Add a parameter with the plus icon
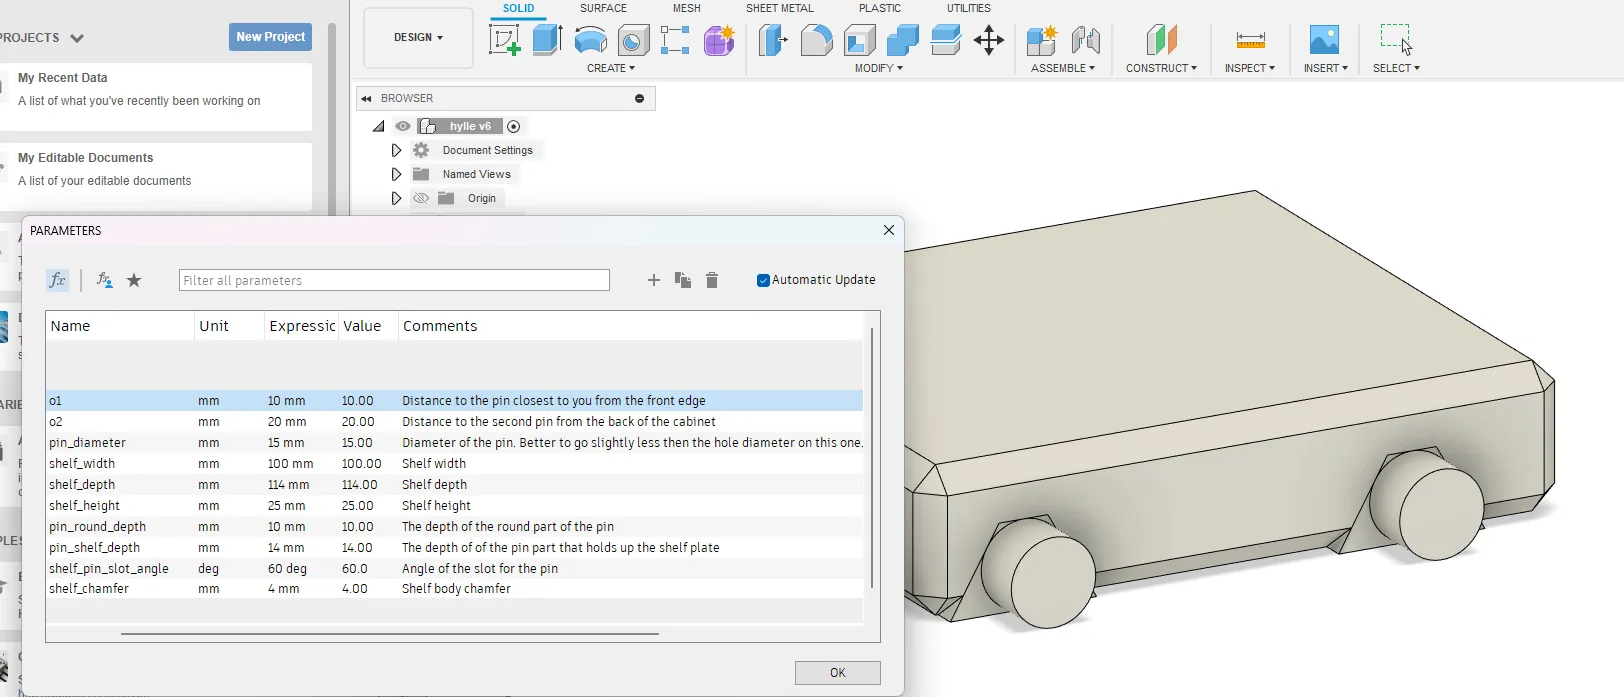1624x697 pixels. coord(654,281)
